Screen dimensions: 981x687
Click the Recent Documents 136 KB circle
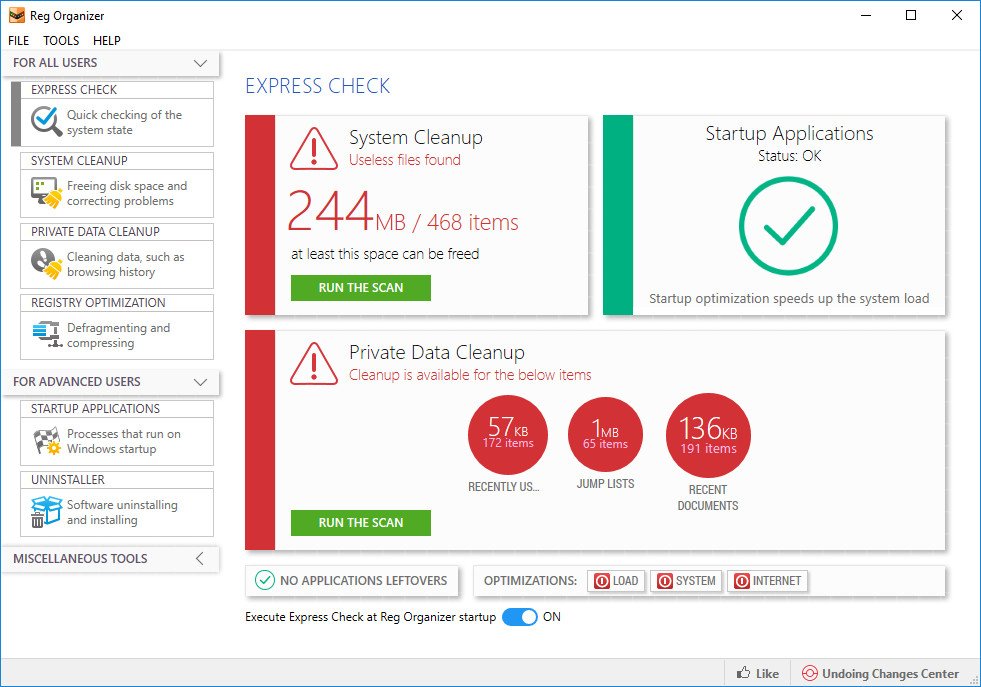pos(708,435)
